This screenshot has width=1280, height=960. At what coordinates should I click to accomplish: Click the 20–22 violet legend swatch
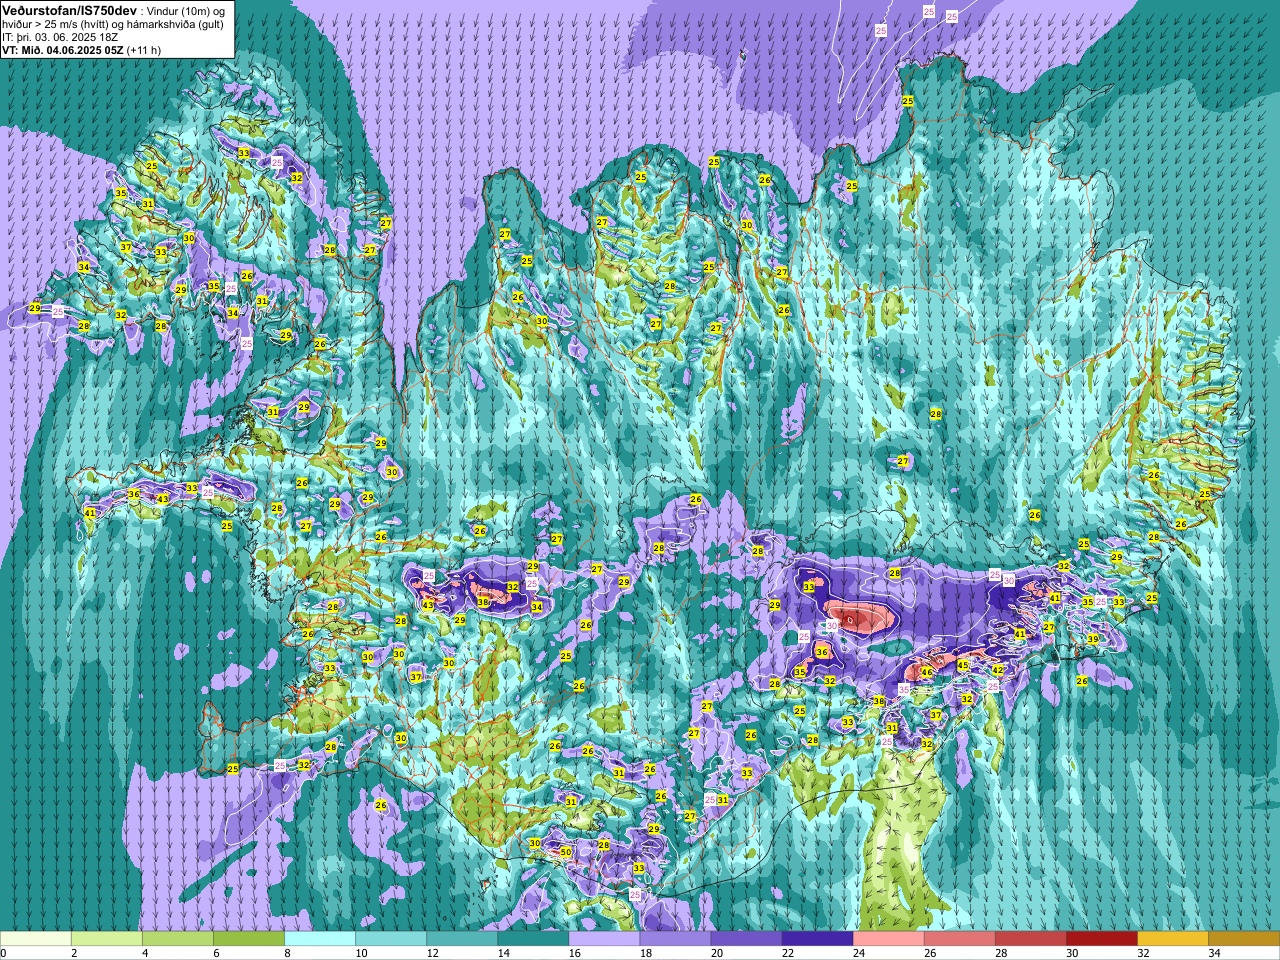pyautogui.click(x=746, y=939)
